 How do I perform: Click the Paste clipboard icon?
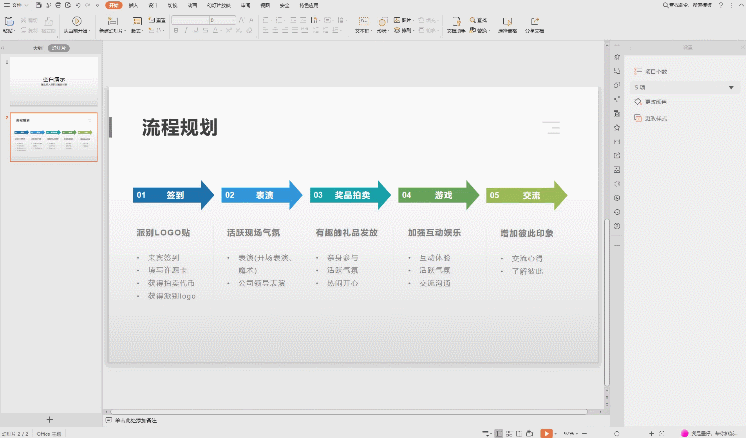click(9, 21)
